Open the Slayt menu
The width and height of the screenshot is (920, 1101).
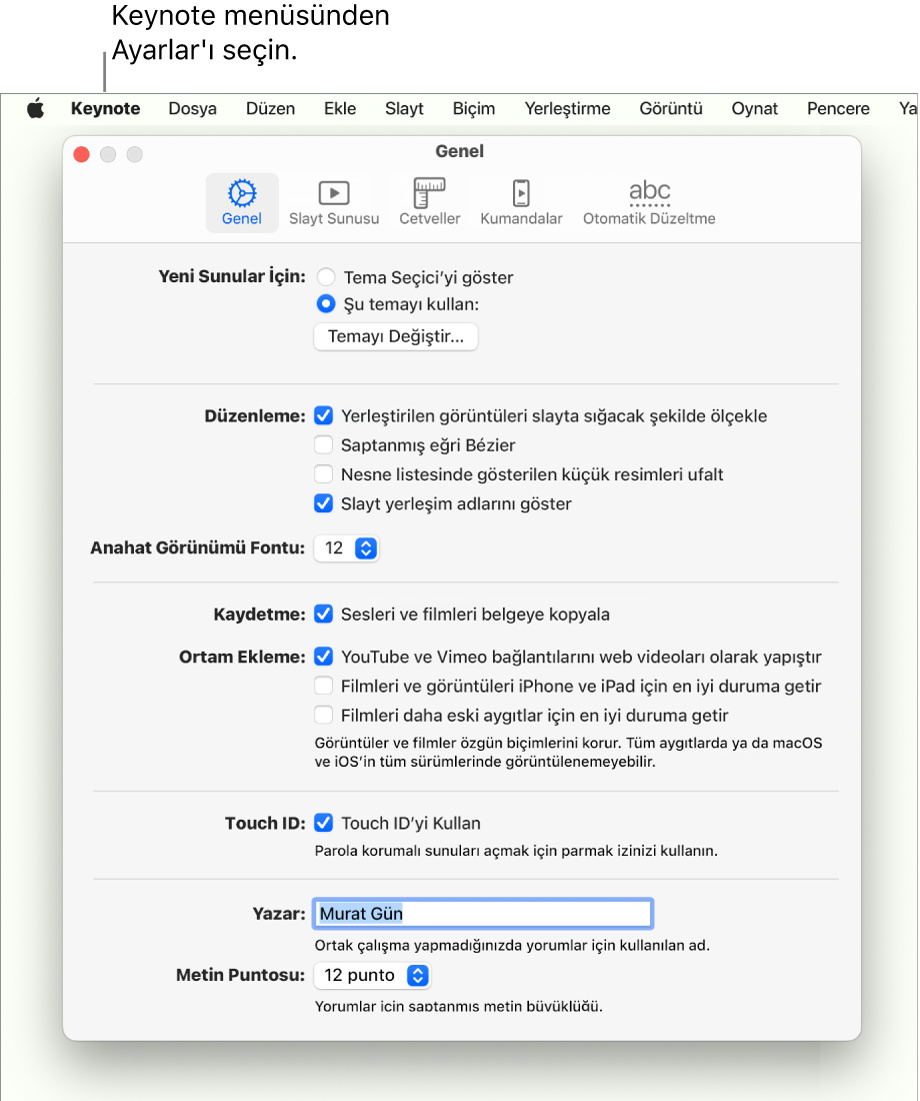(x=405, y=109)
